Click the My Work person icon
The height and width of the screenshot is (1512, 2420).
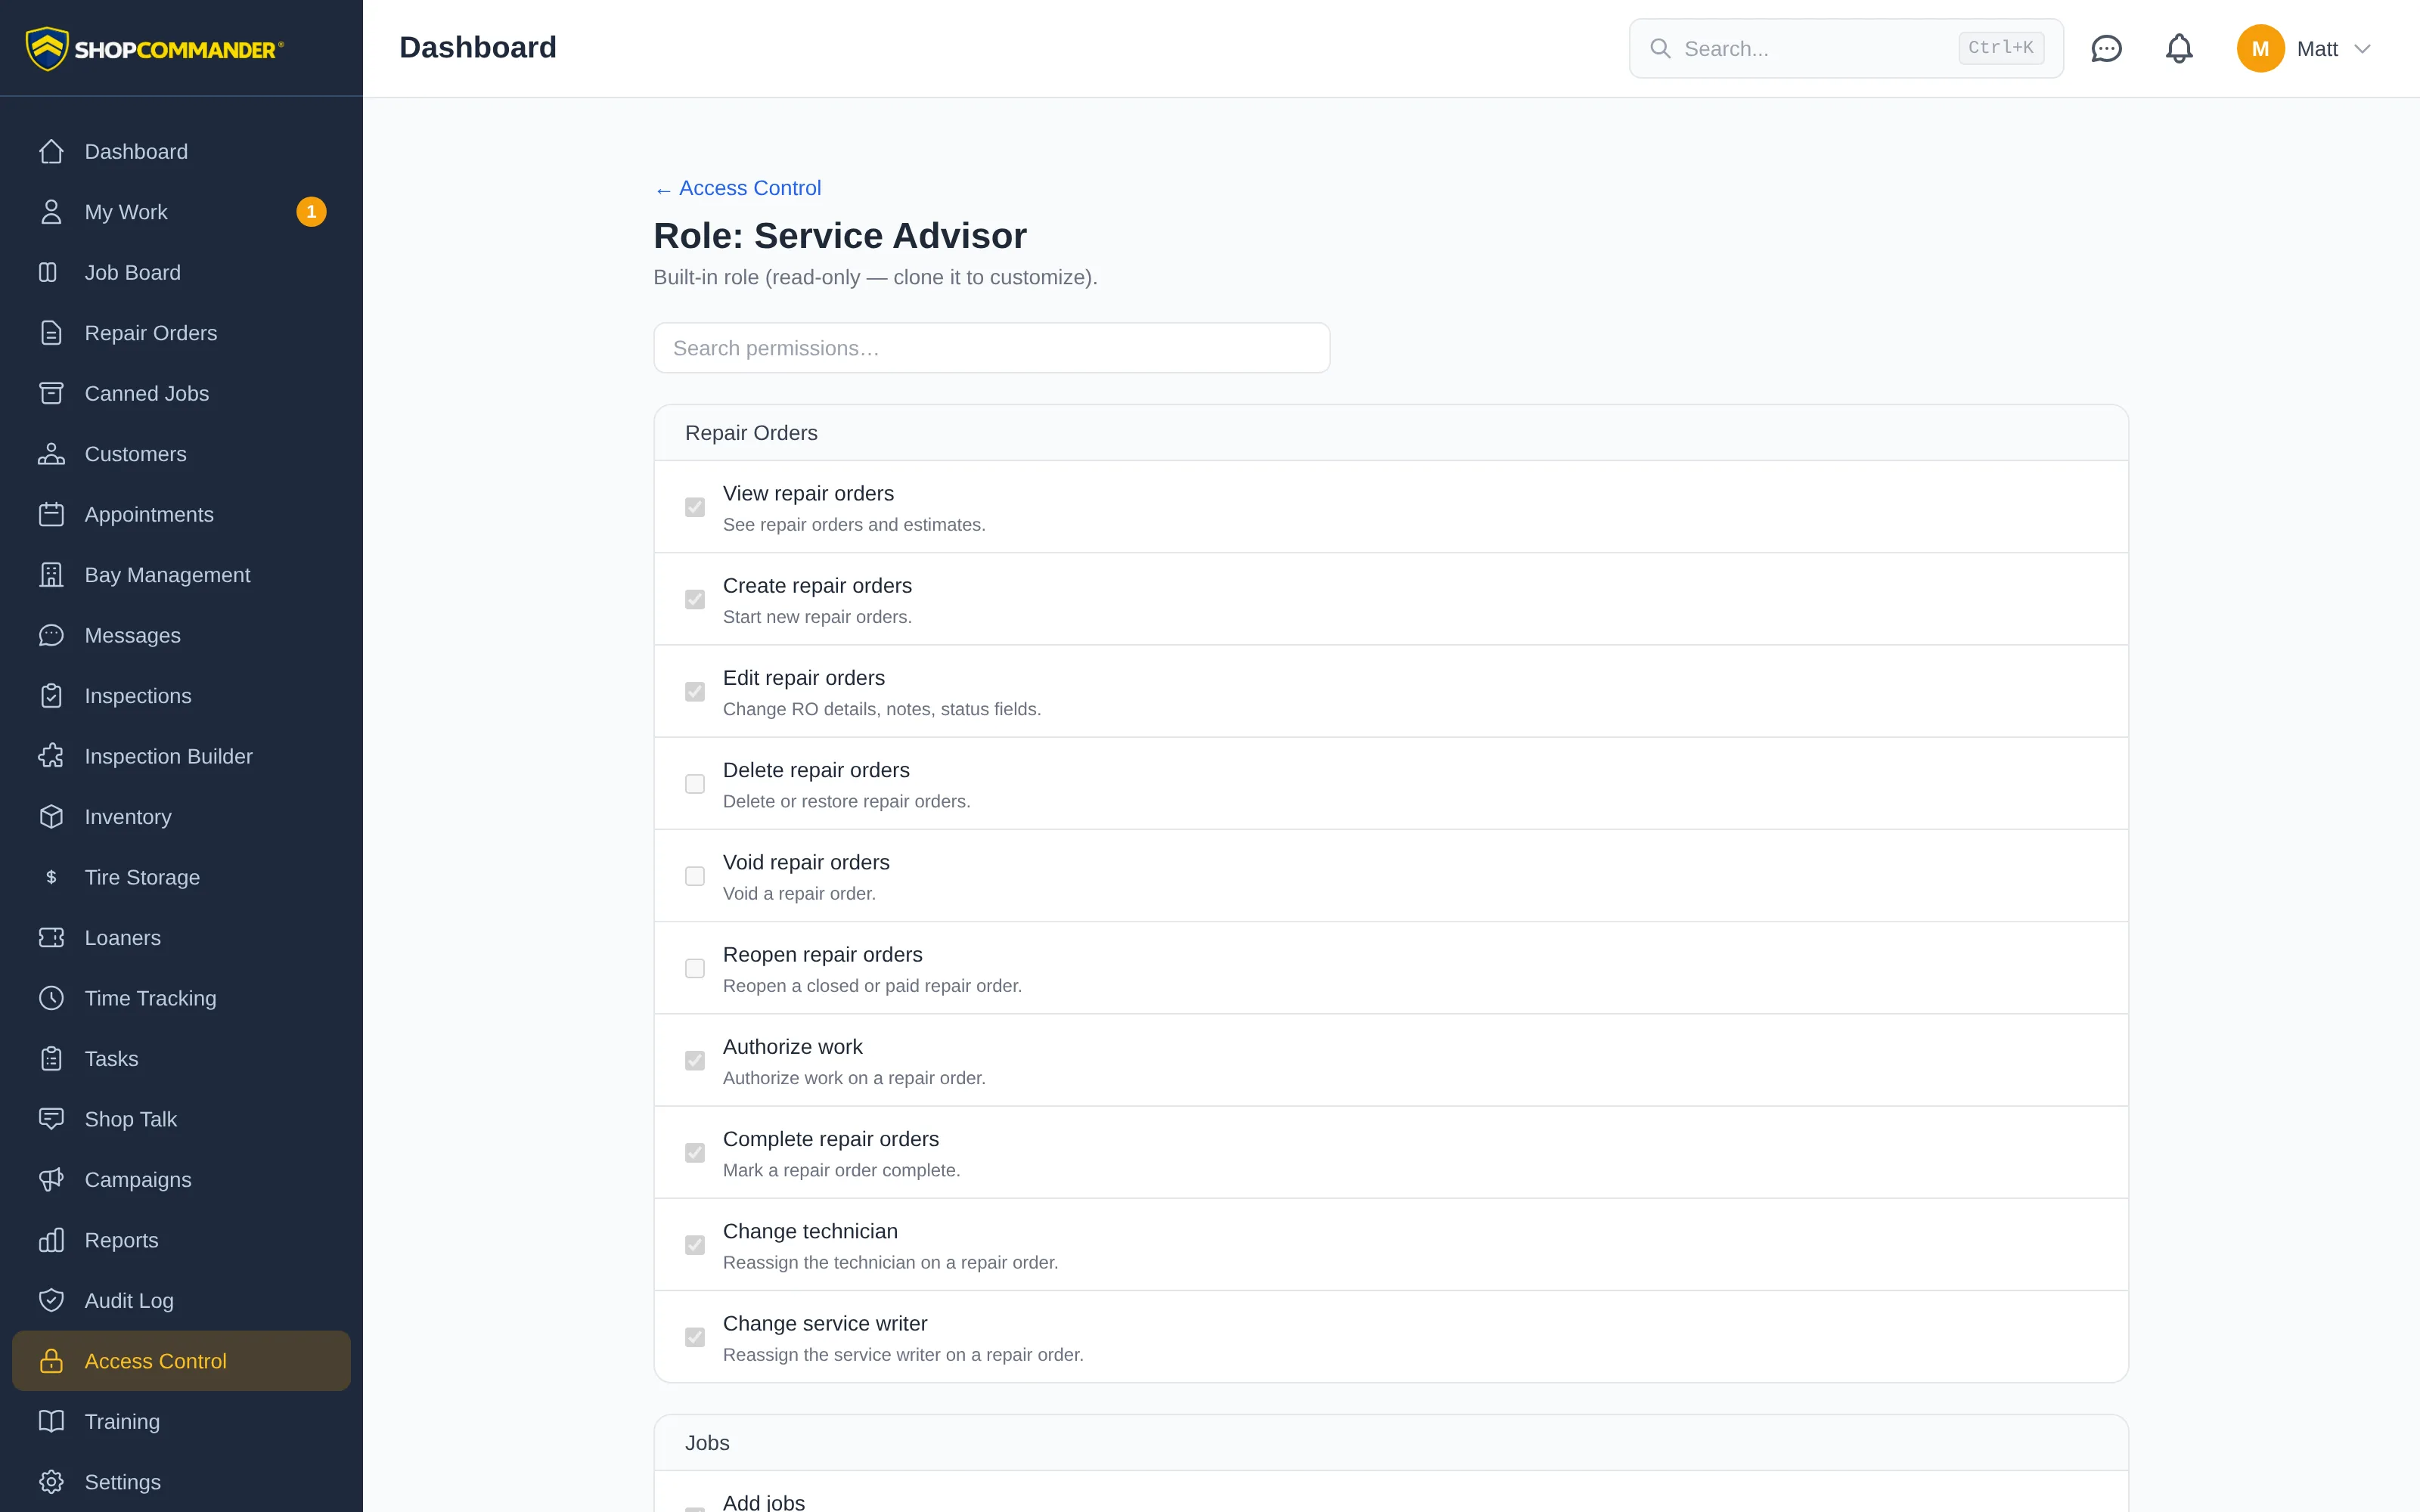(51, 212)
